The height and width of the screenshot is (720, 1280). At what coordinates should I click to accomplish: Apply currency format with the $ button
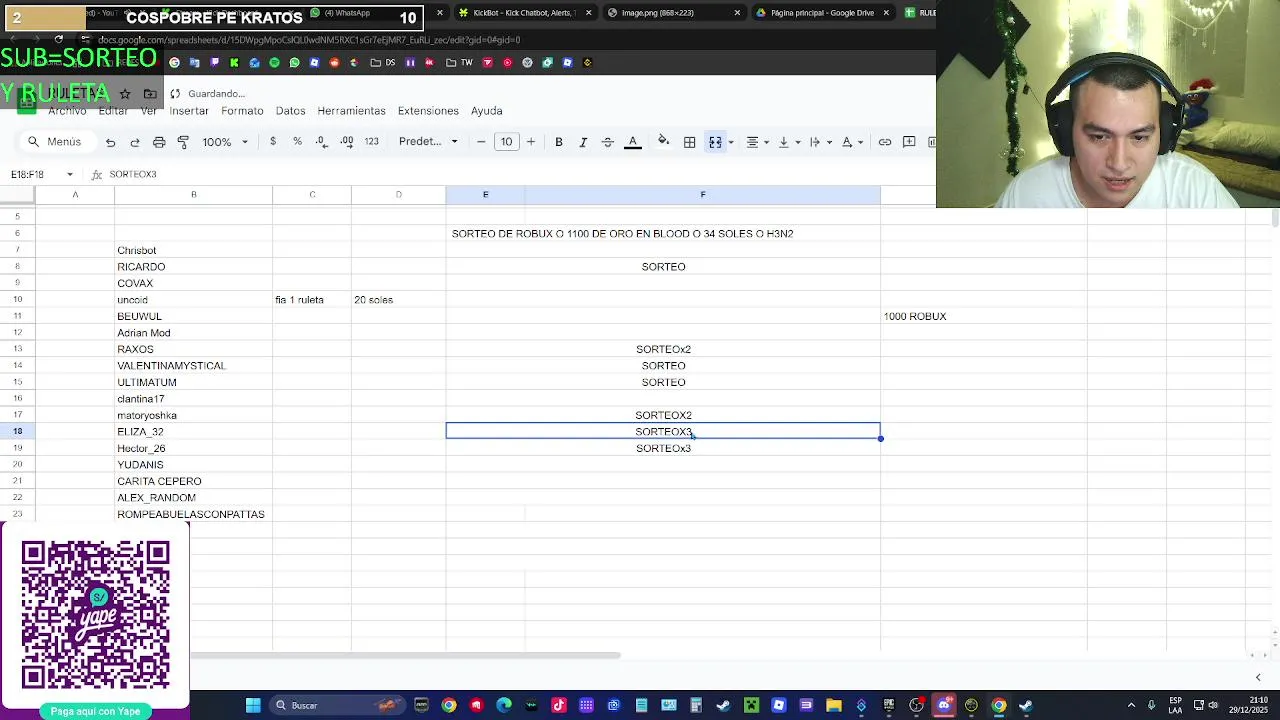(x=273, y=142)
